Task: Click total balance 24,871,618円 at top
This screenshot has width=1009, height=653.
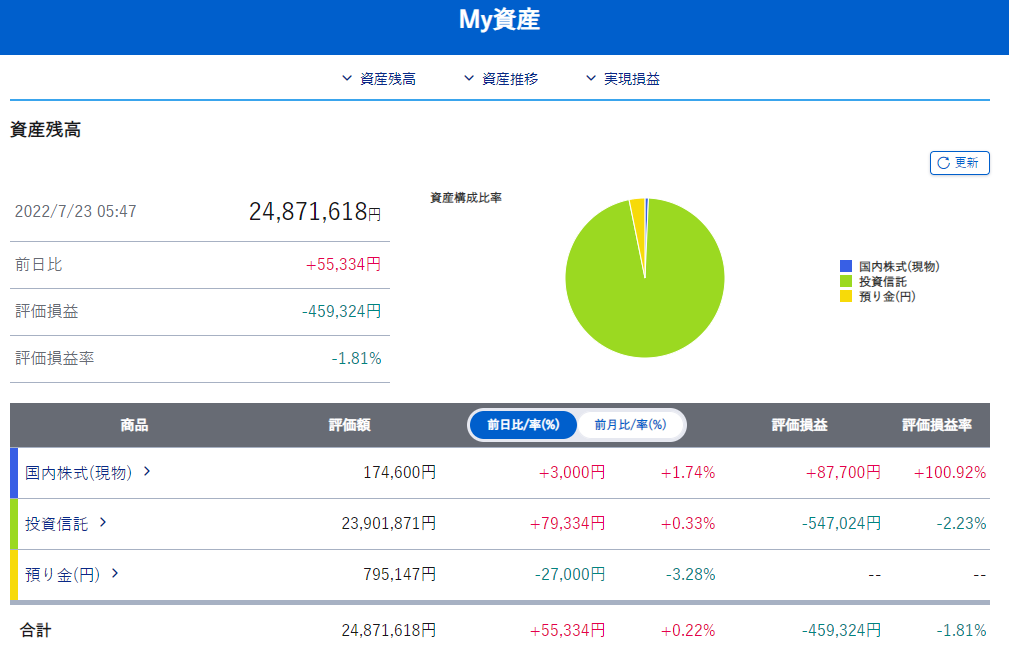Action: [315, 212]
